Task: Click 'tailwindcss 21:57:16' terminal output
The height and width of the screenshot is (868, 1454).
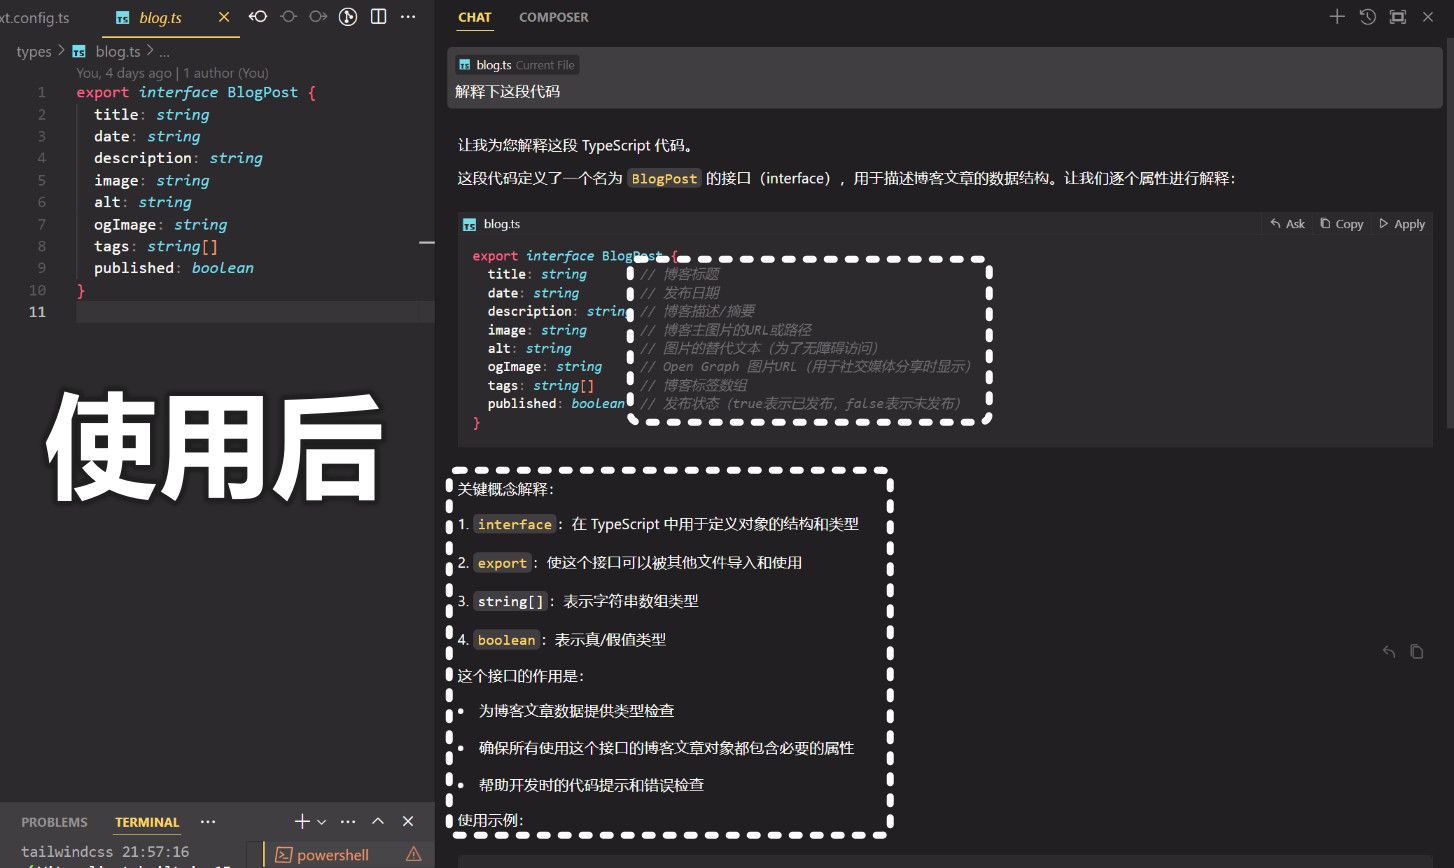Action: 105,852
